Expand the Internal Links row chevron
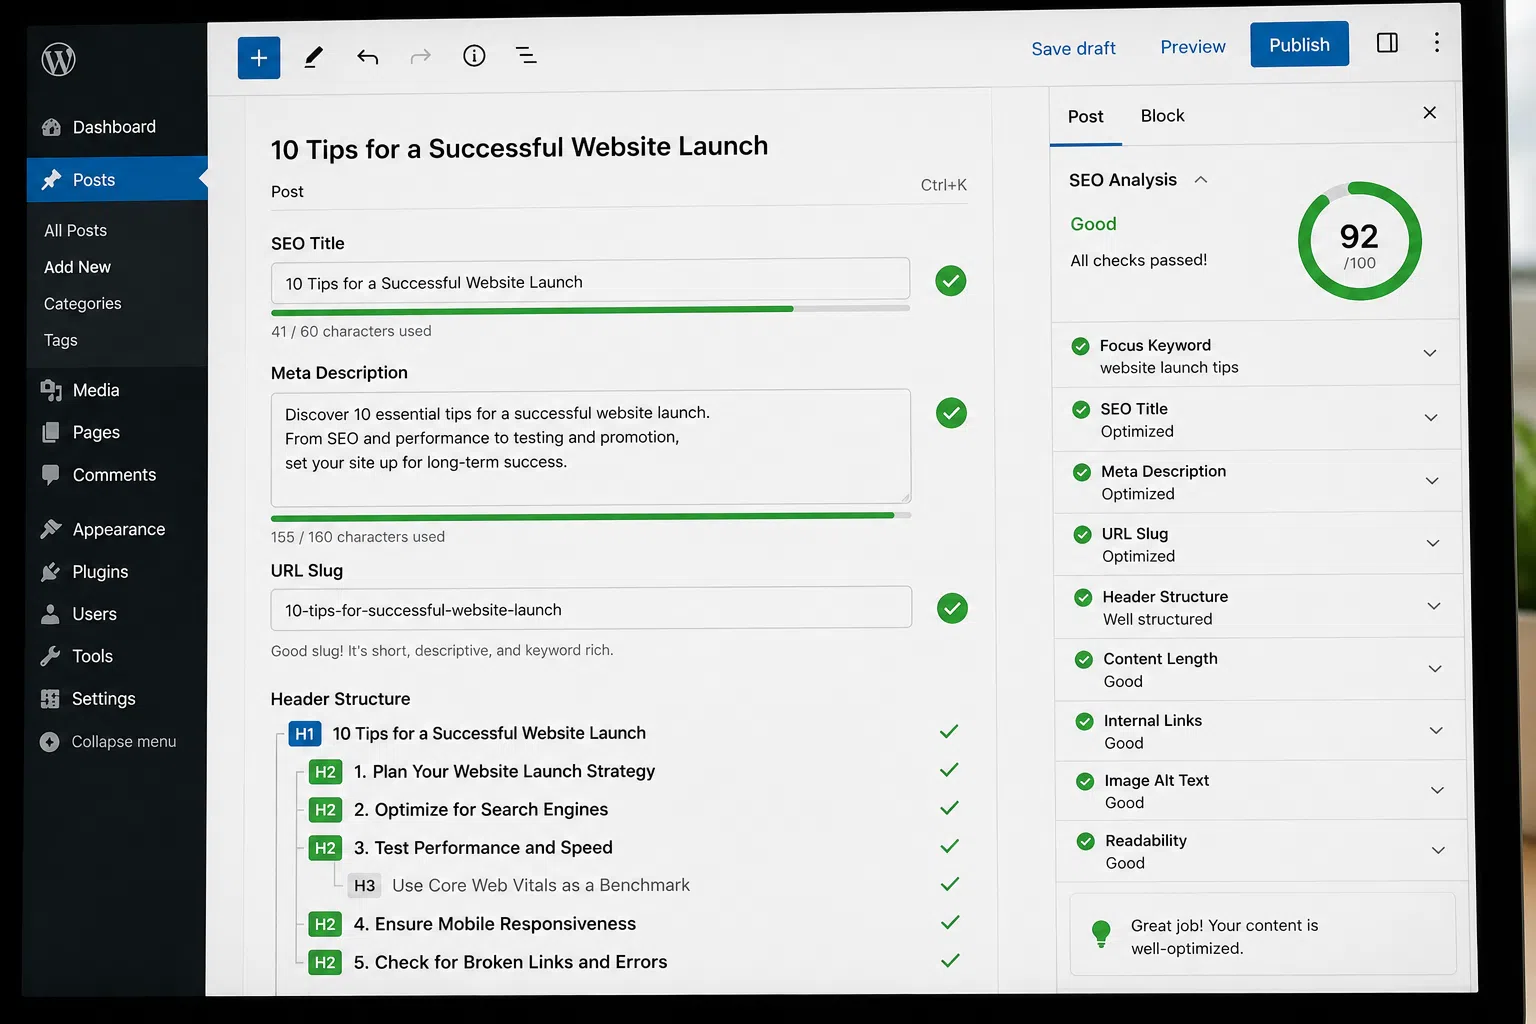The image size is (1536, 1024). click(1436, 730)
